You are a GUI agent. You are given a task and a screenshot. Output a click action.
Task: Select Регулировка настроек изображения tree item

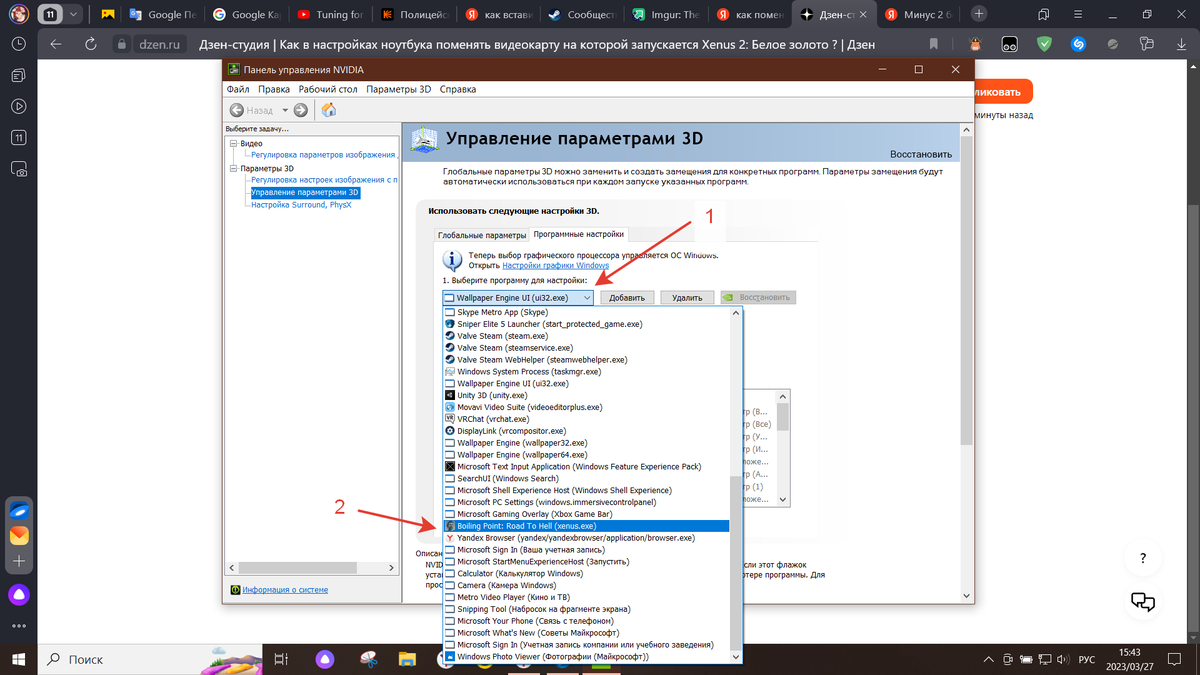coord(324,180)
